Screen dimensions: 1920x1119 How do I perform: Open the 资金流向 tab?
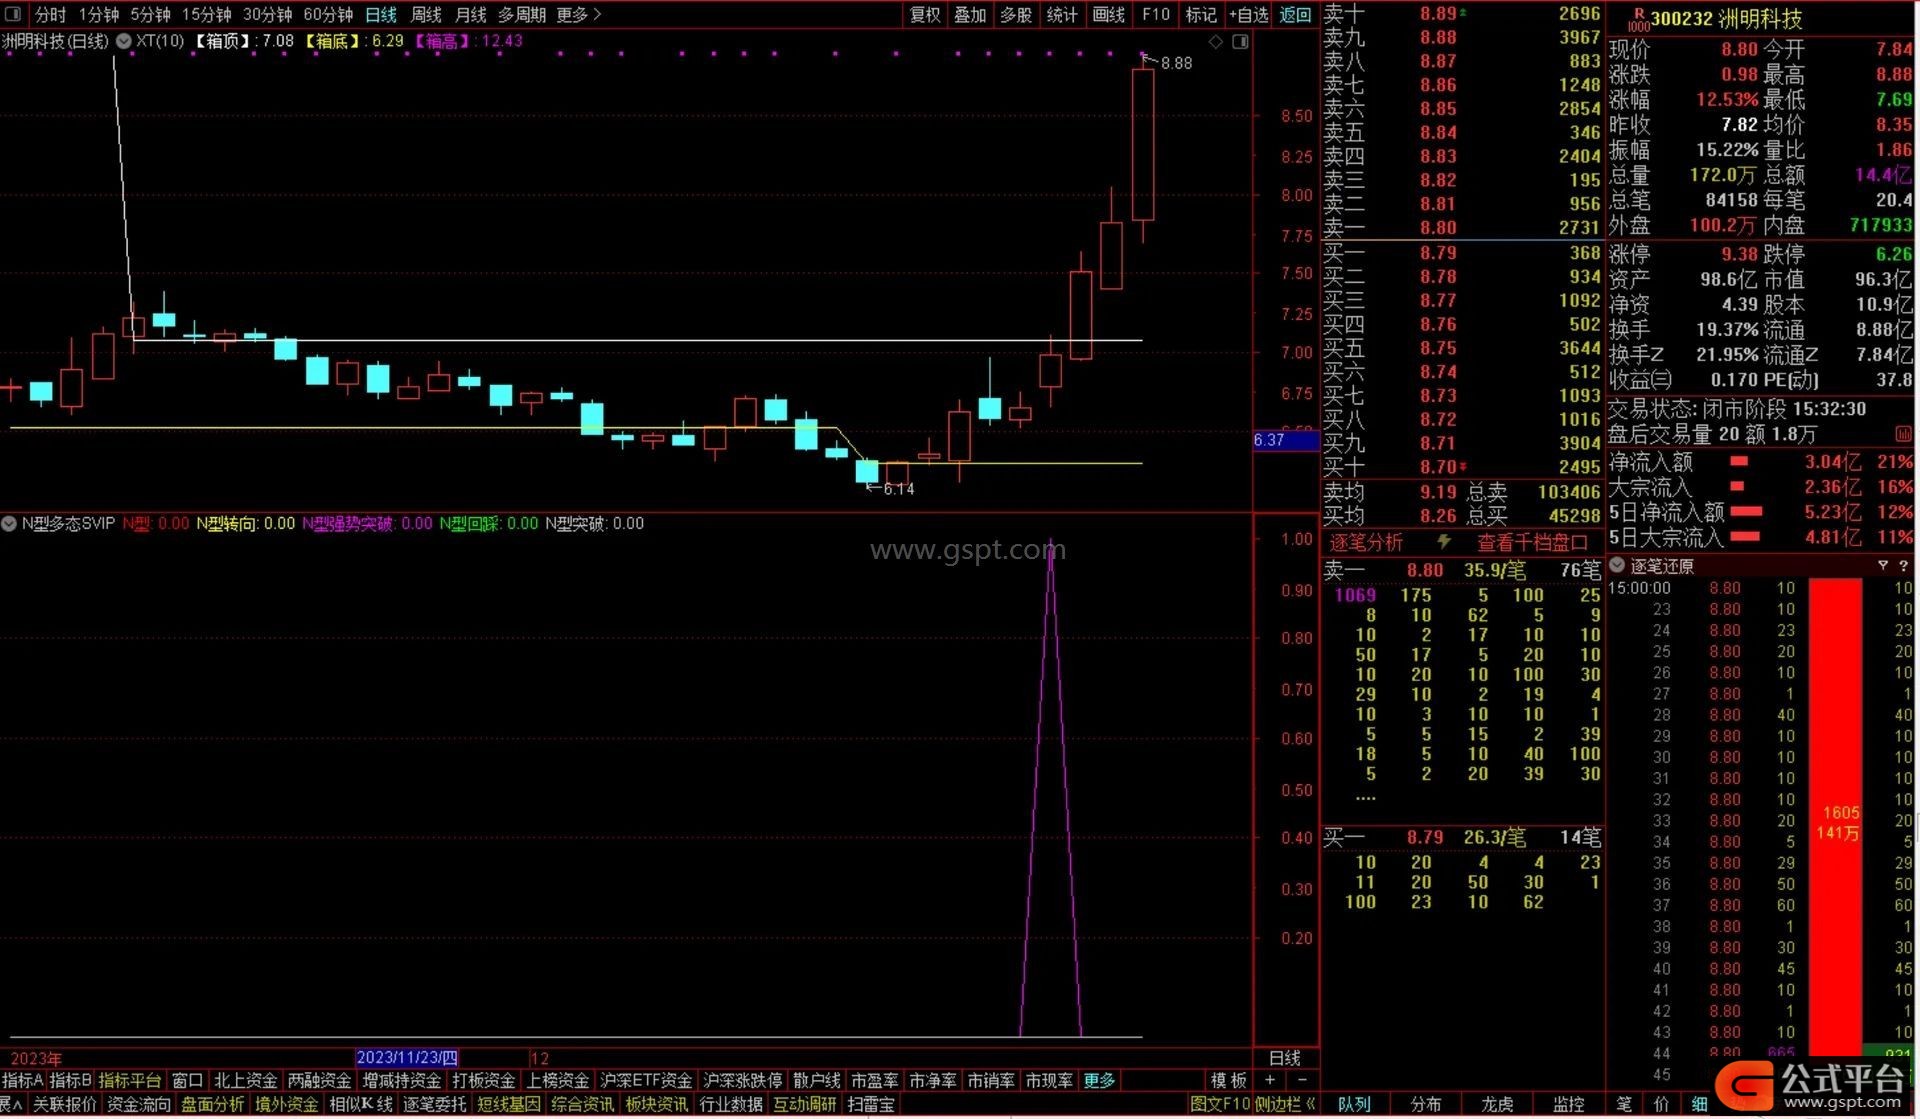tap(139, 1105)
